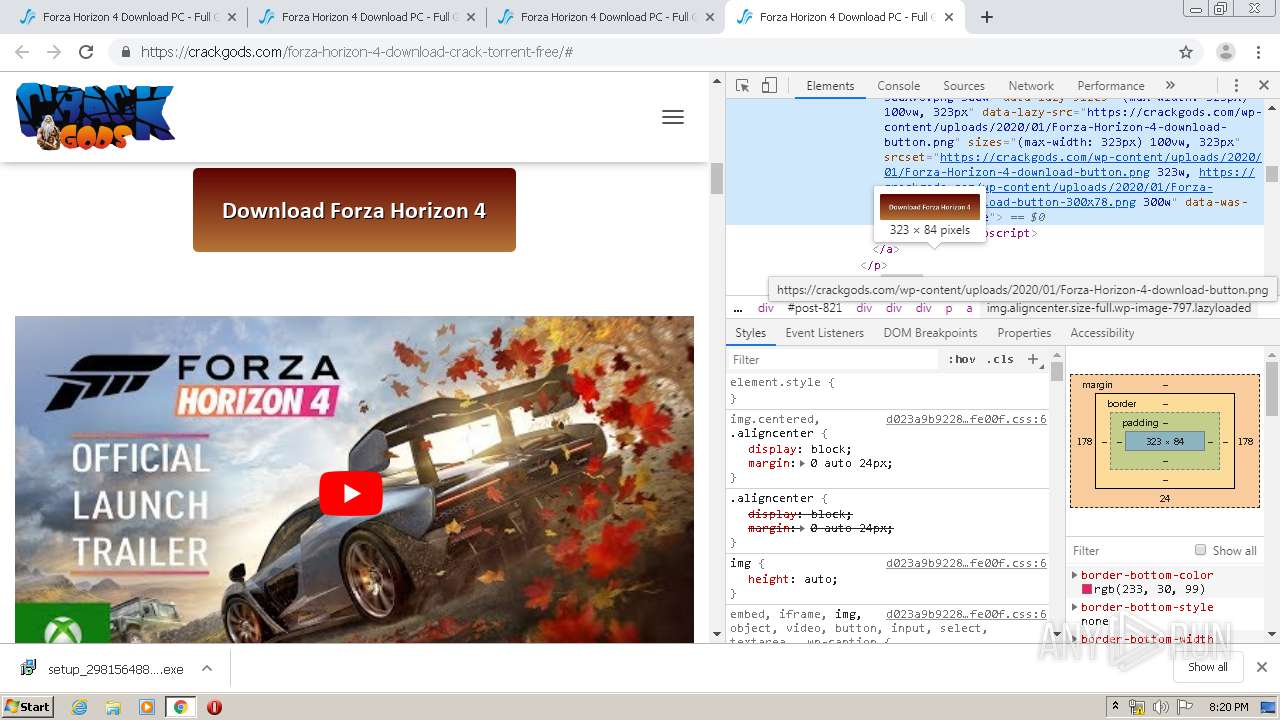The height and width of the screenshot is (720, 1280).
Task: Open Windows Explorer from the taskbar
Action: click(113, 706)
